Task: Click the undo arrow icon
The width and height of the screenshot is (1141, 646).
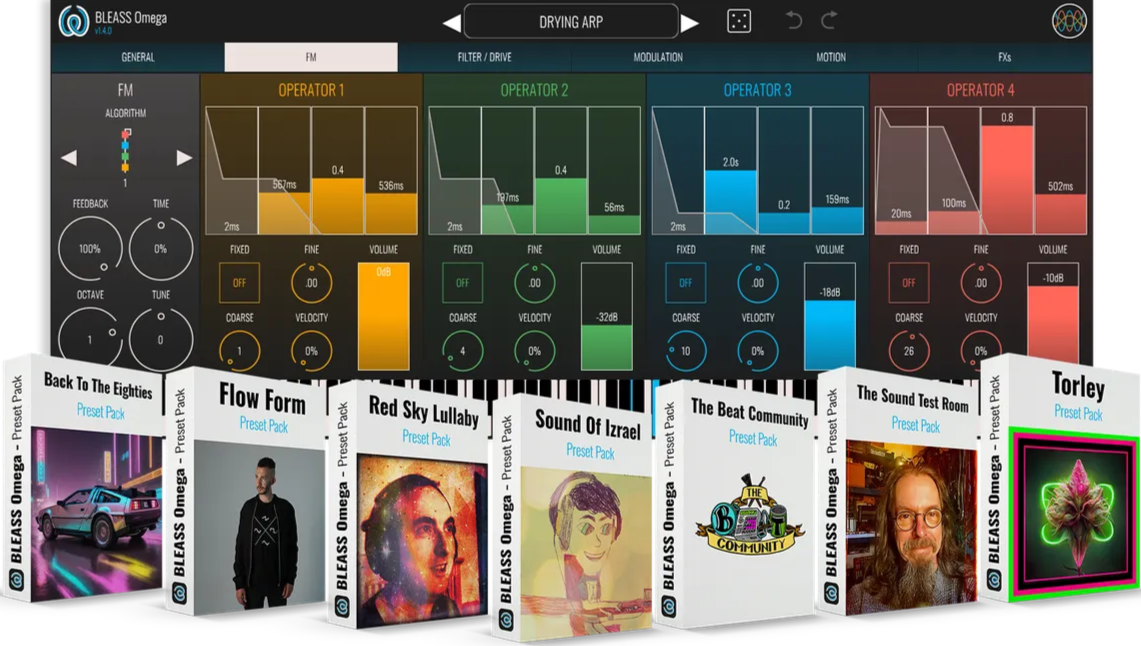Action: point(794,21)
